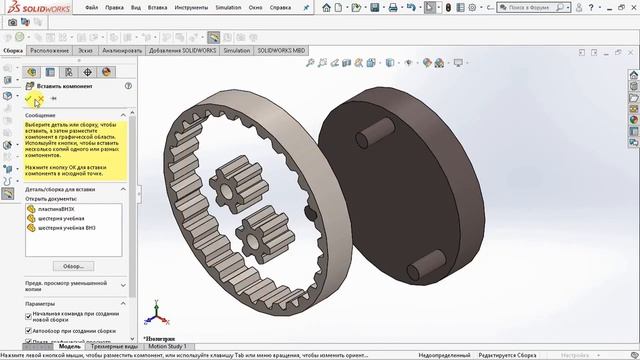Open the Options gear icon
The image size is (640, 360).
[472, 7]
